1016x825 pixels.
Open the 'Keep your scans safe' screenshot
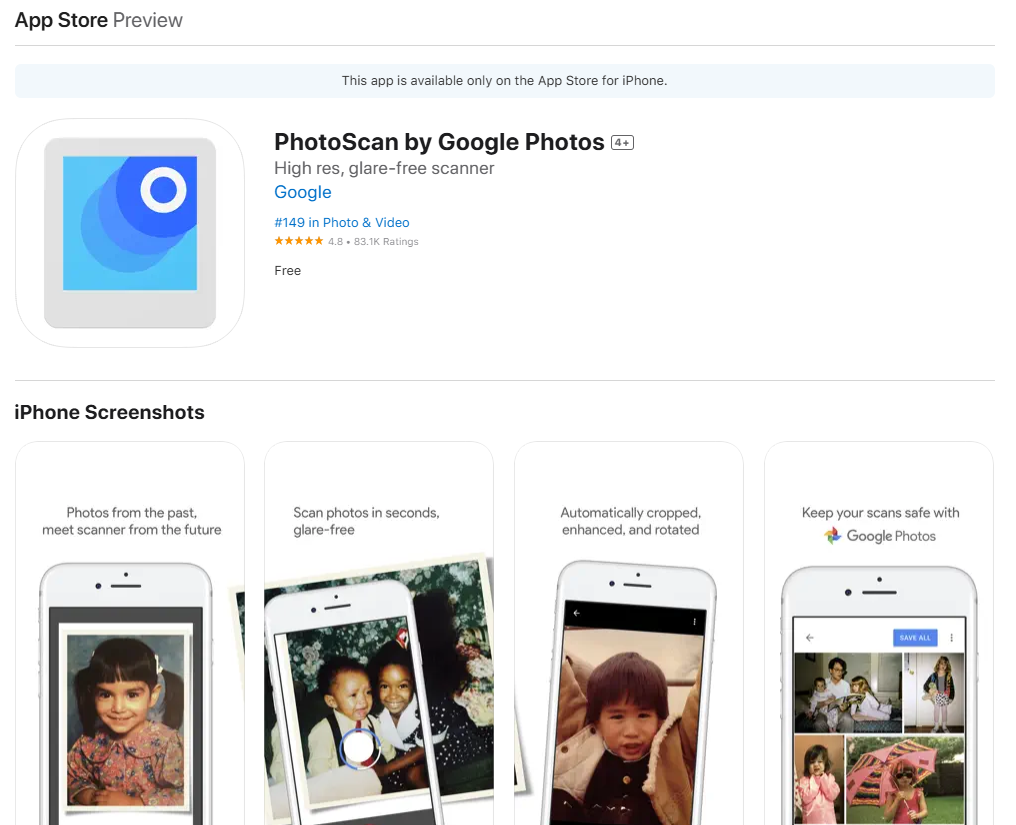point(879,633)
